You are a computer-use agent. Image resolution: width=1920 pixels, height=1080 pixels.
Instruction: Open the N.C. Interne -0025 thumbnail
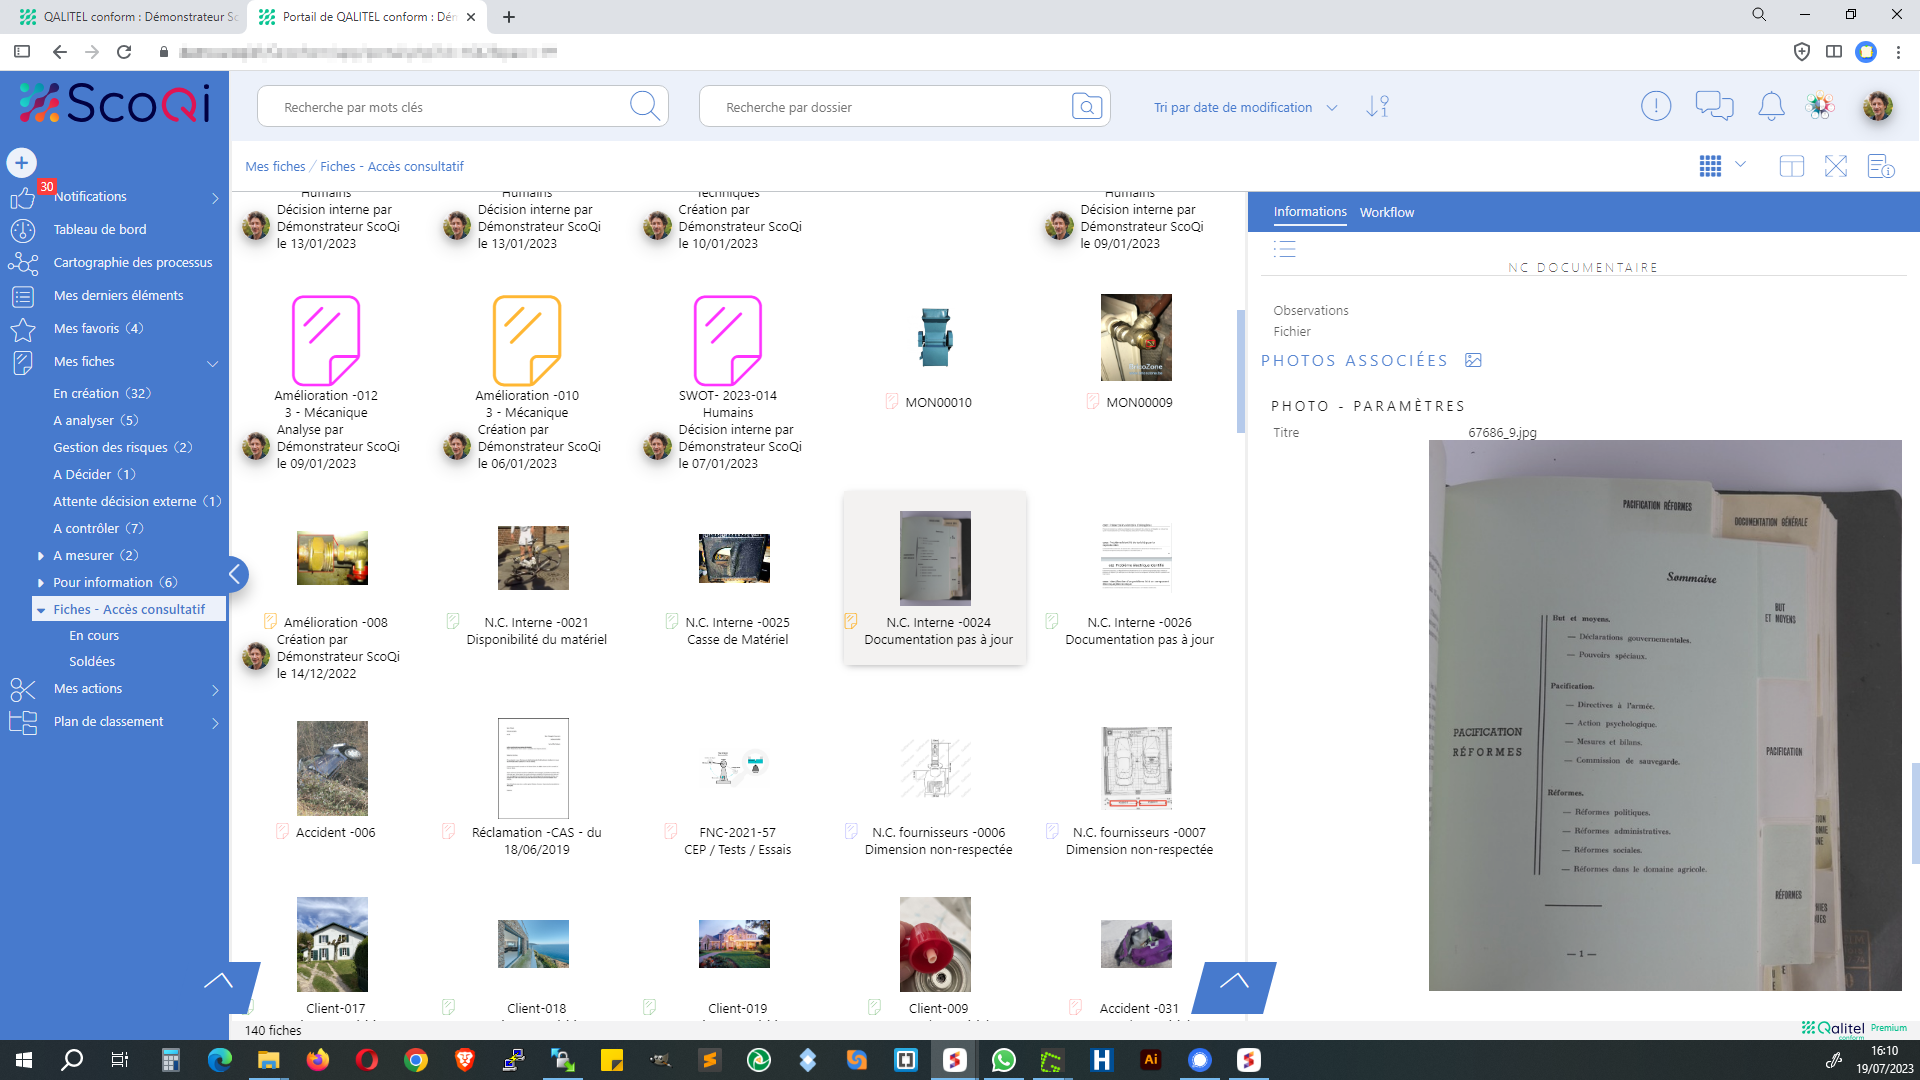(734, 558)
